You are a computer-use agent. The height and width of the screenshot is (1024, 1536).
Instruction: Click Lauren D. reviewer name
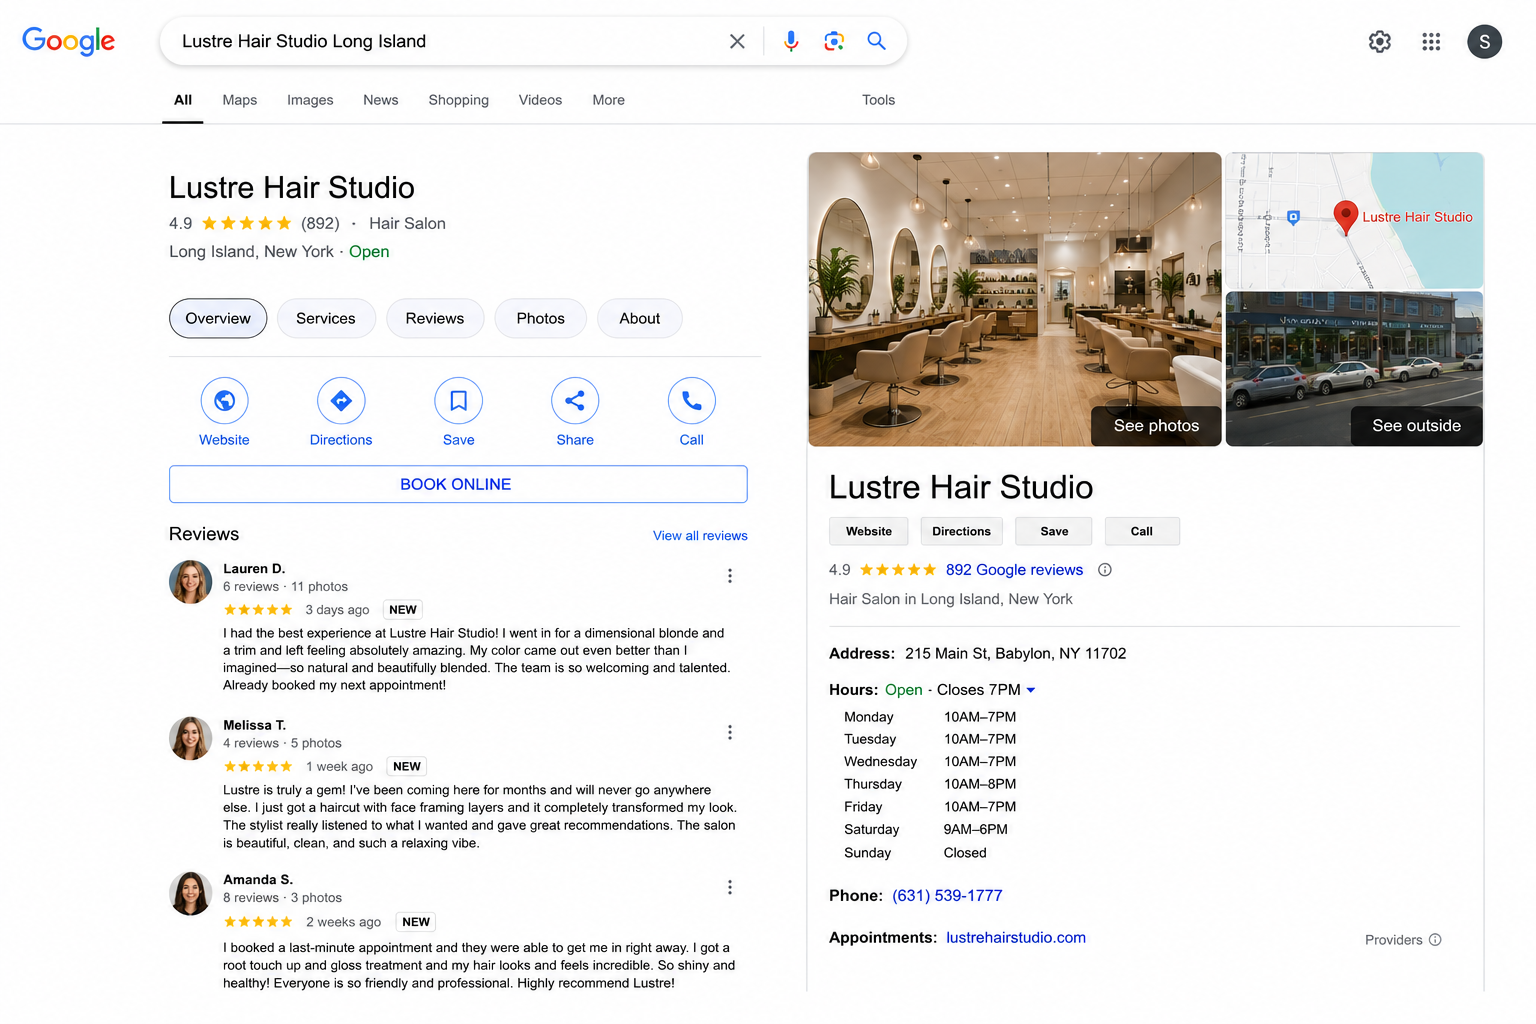254,569
